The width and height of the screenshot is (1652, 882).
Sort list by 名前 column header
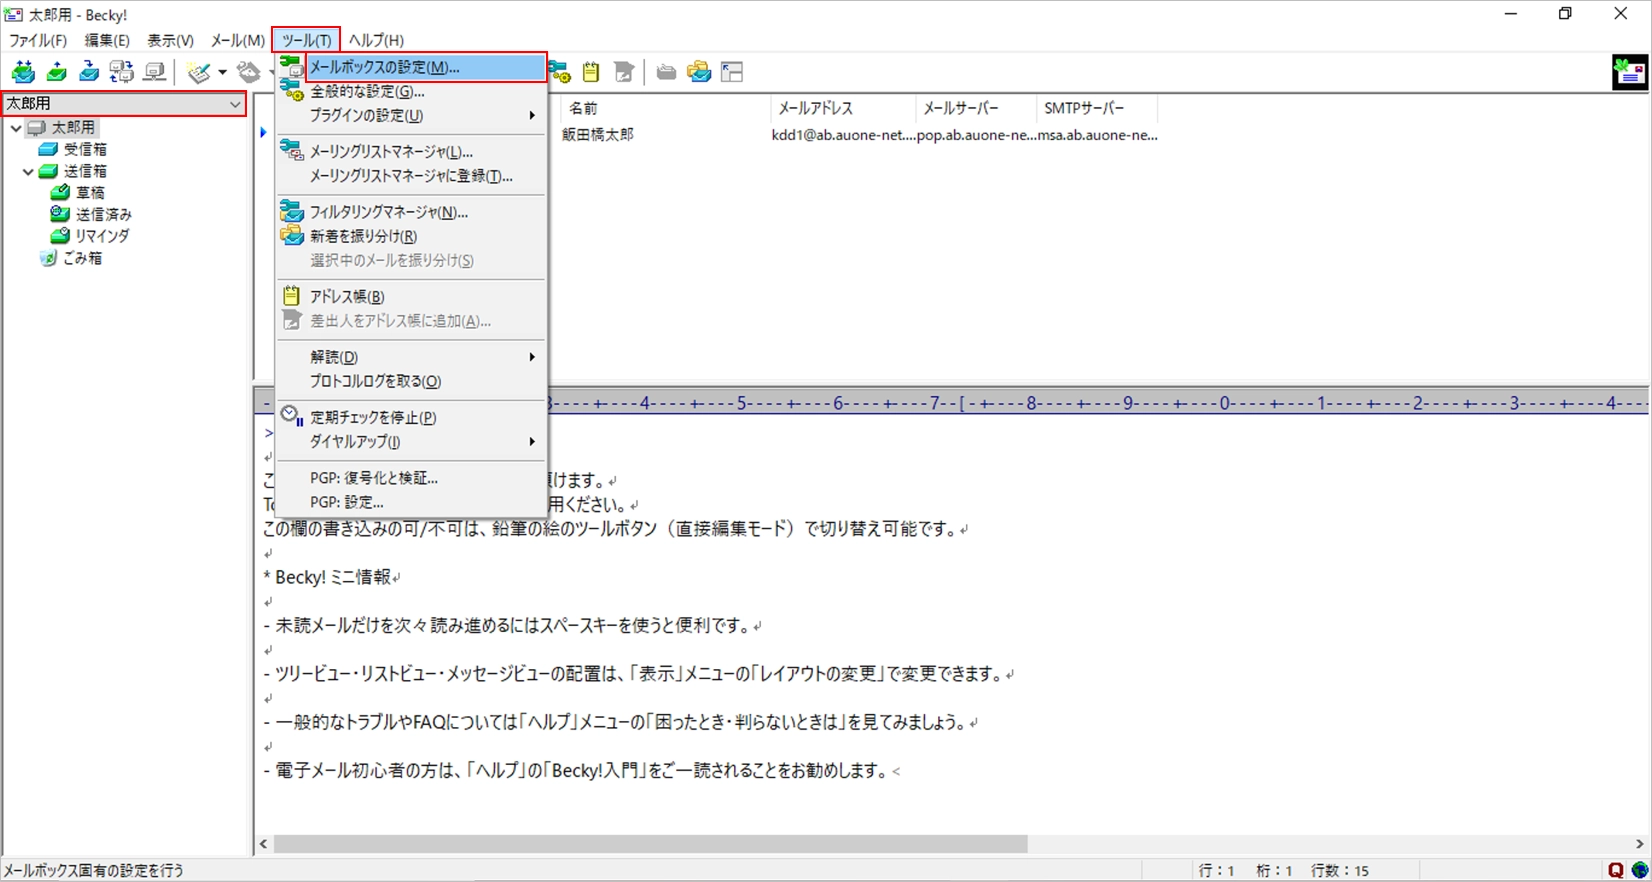click(x=665, y=108)
